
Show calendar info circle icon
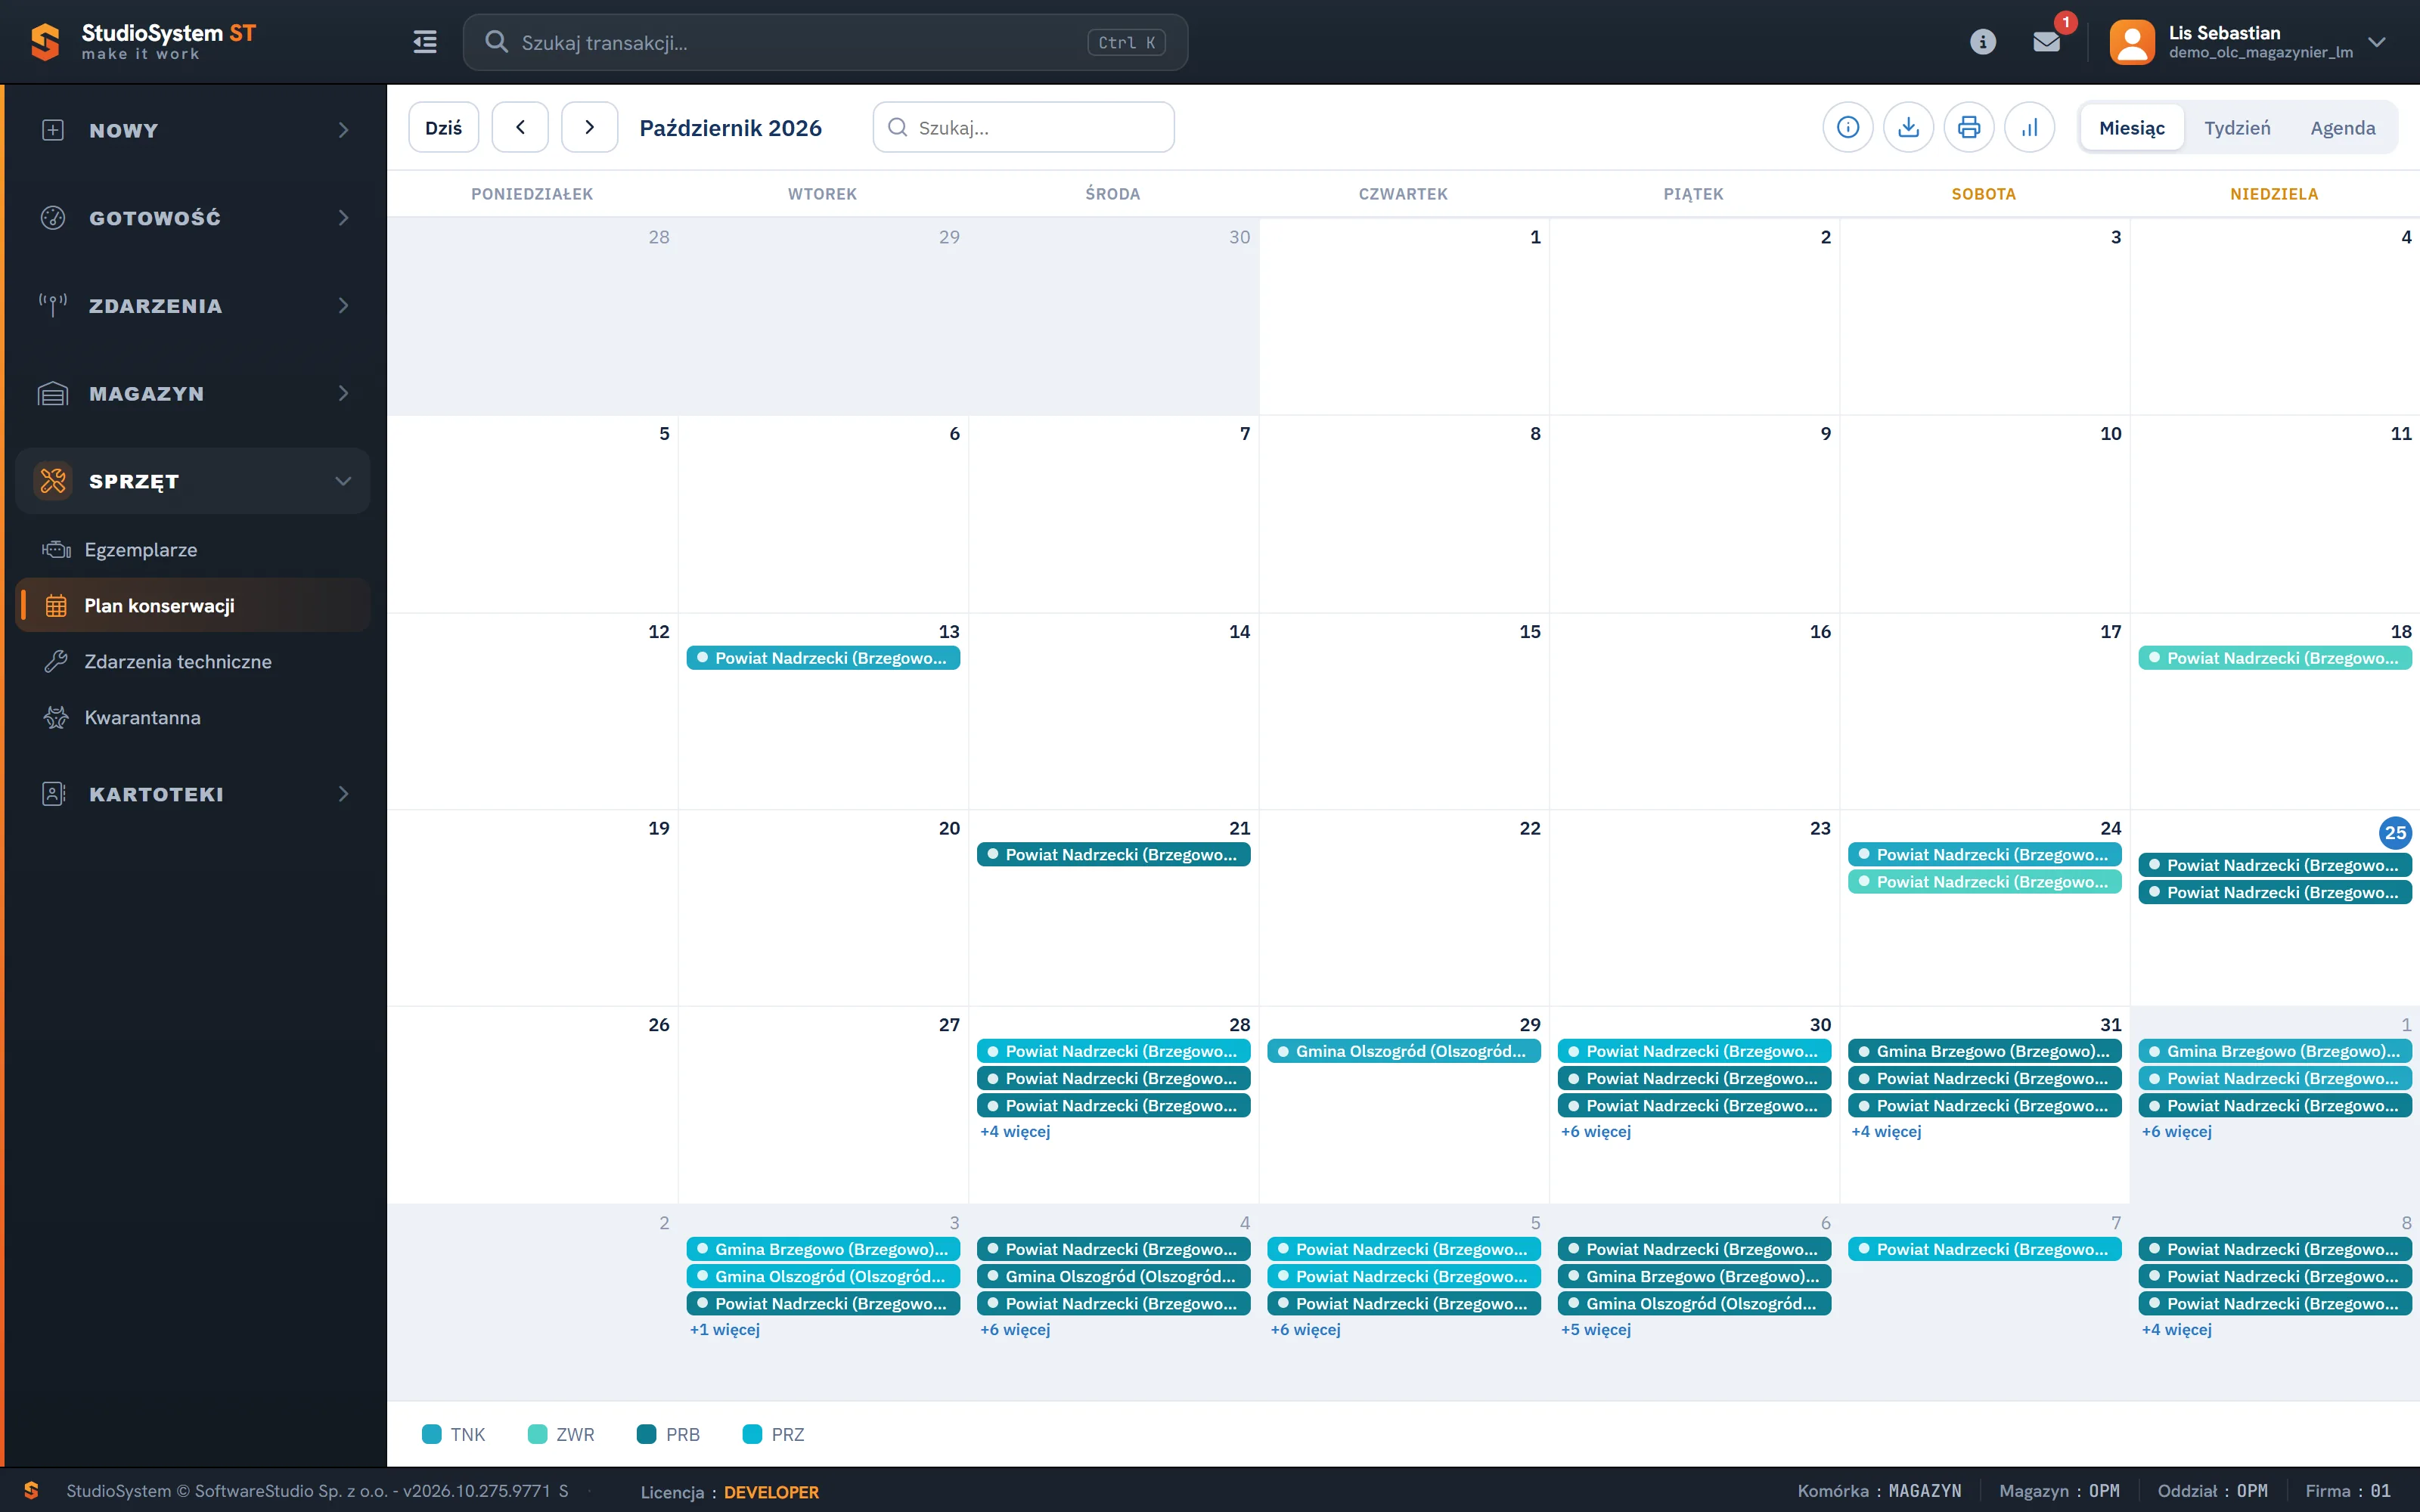click(x=1848, y=128)
